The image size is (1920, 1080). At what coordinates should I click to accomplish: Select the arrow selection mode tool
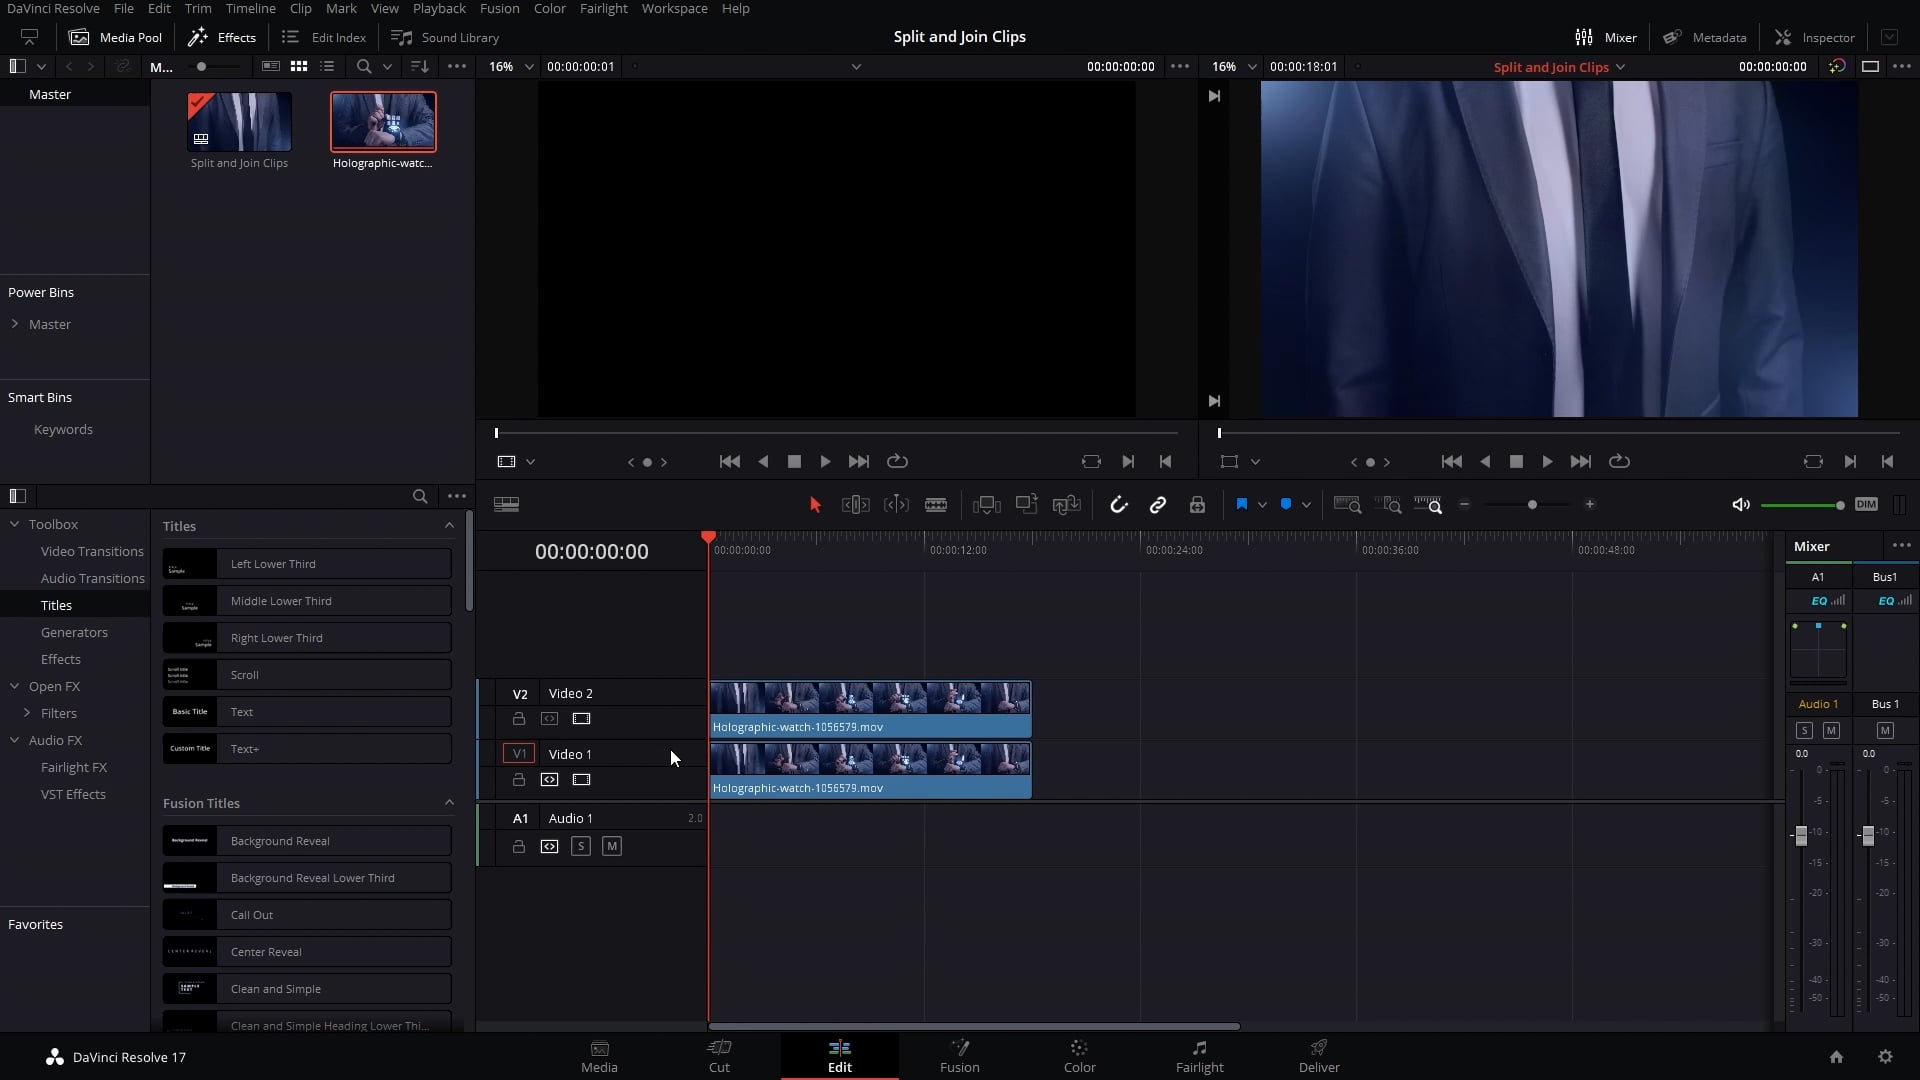pos(815,505)
